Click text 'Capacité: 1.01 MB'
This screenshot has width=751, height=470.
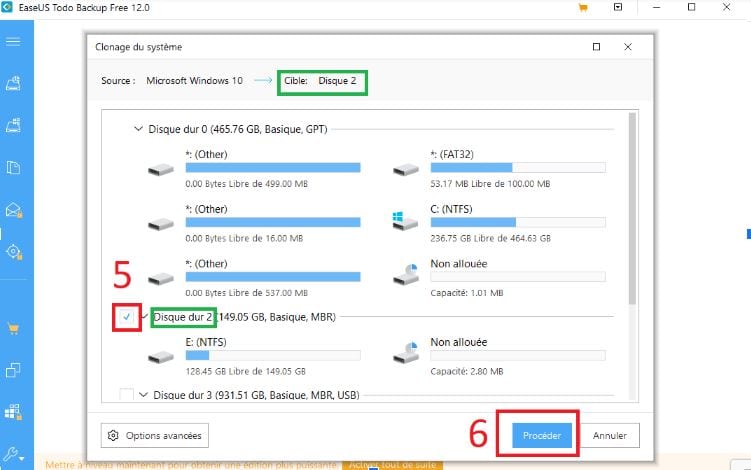tap(467, 293)
